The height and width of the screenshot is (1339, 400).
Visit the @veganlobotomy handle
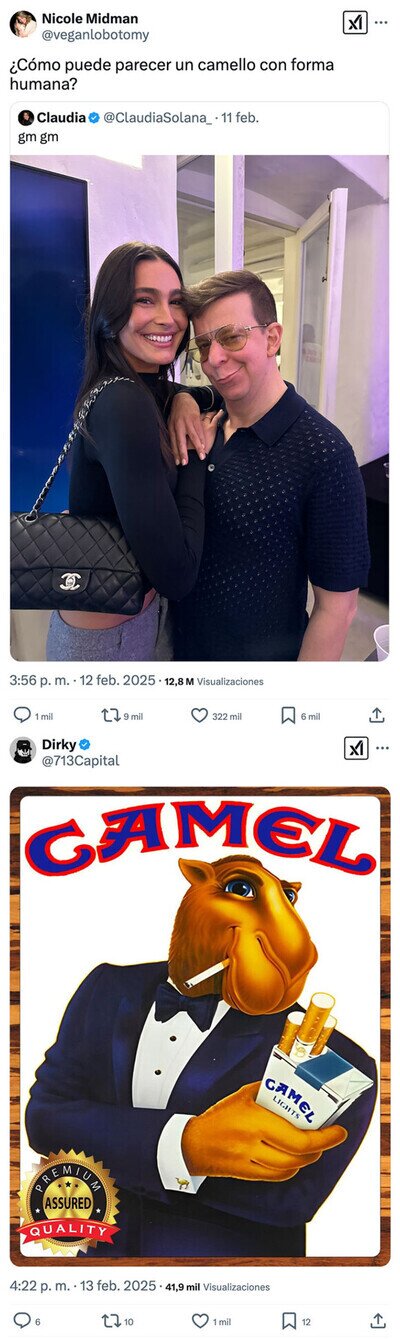pyautogui.click(x=95, y=35)
